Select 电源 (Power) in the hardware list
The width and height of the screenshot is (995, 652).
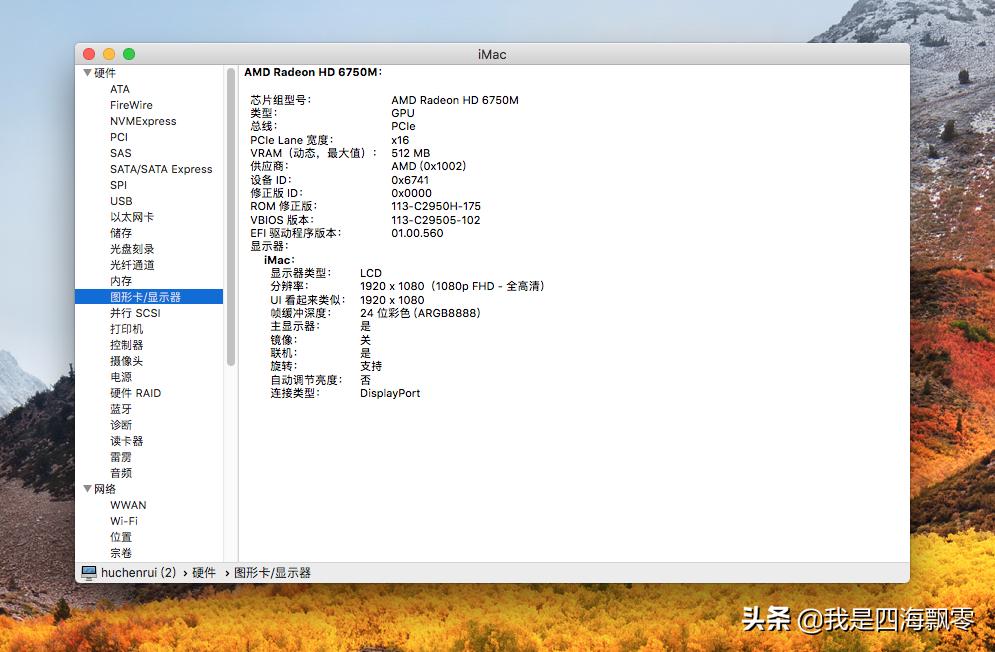121,377
